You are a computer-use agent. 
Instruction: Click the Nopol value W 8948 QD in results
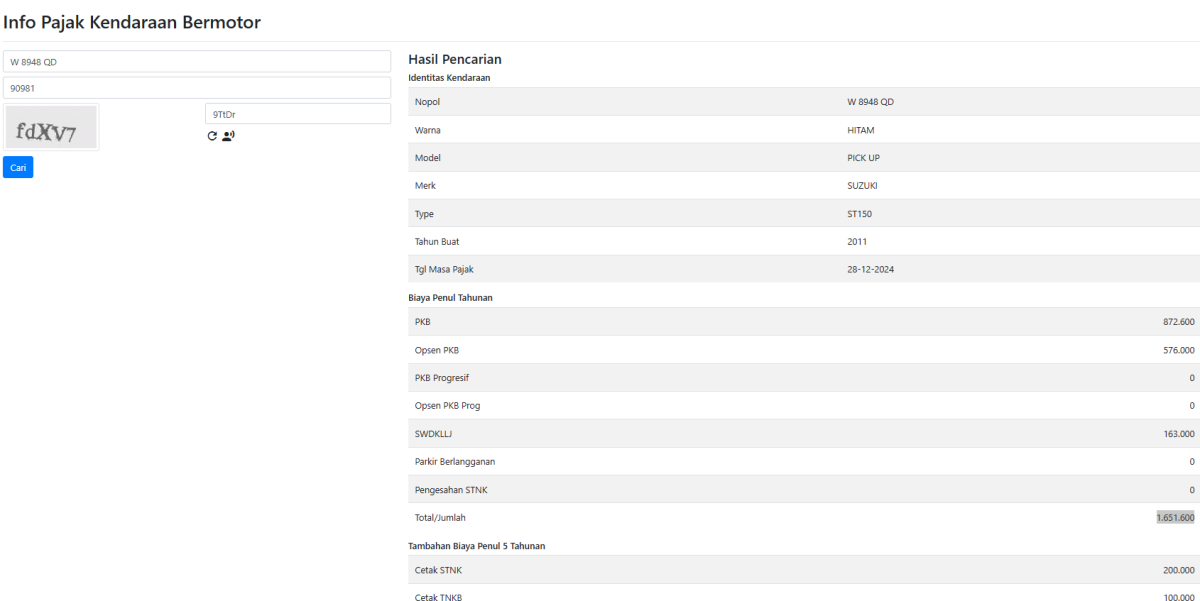tap(870, 102)
